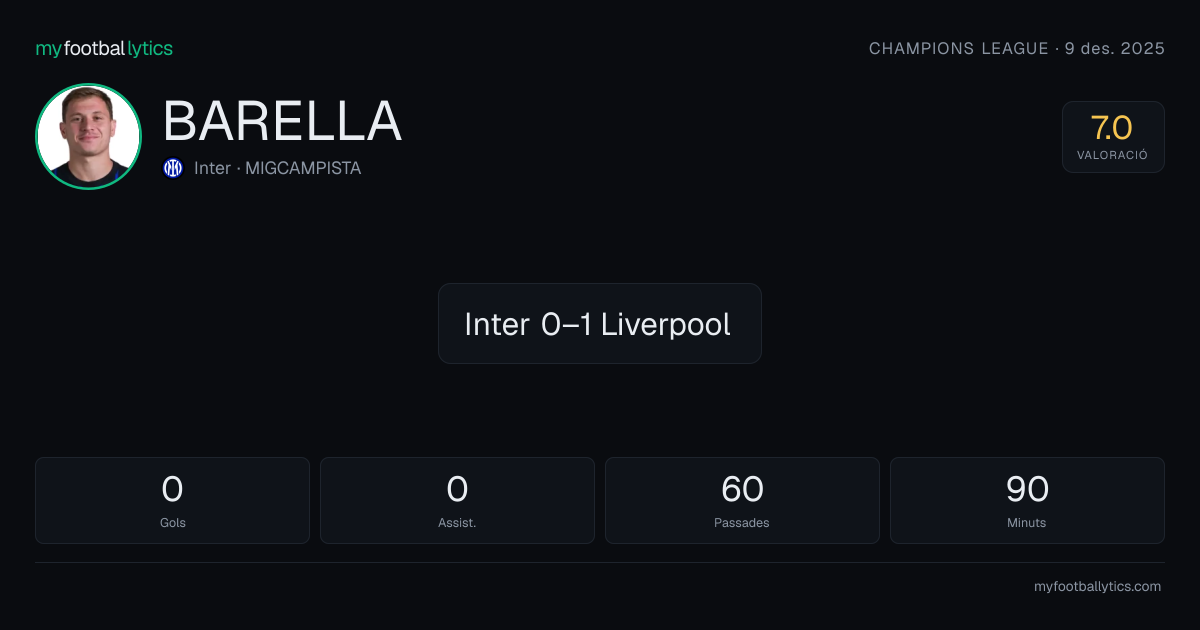Select the BARELLA player name heading
Viewport: 1200px width, 630px height.
(282, 121)
